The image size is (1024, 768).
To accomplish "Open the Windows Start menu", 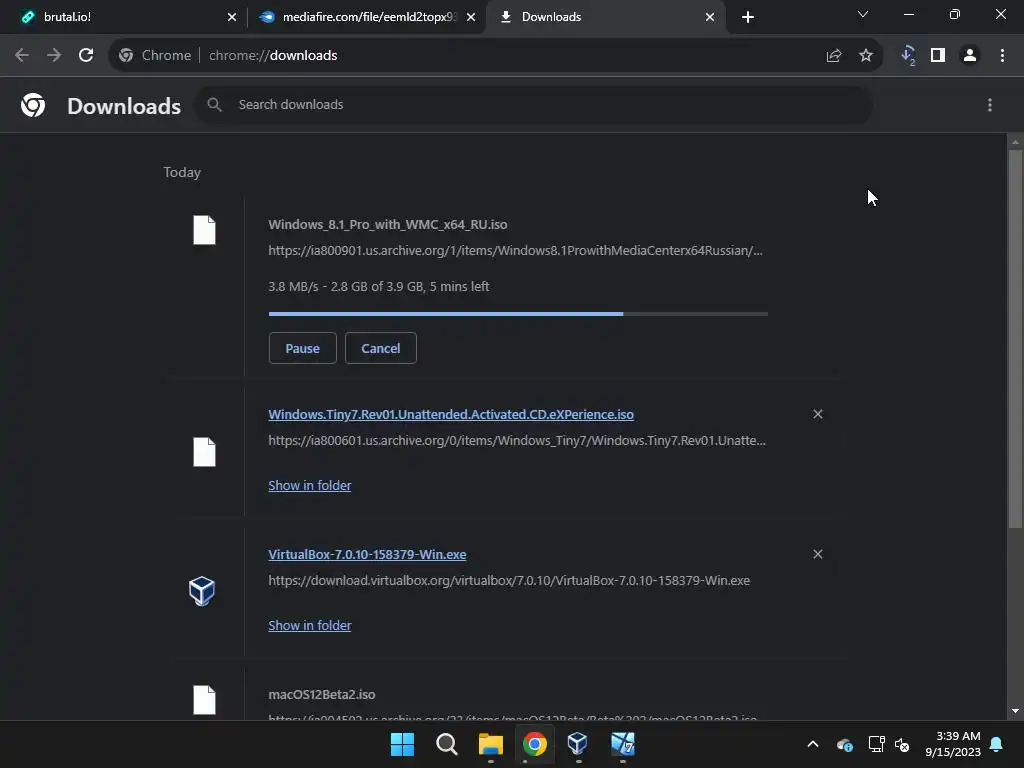I will click(402, 744).
